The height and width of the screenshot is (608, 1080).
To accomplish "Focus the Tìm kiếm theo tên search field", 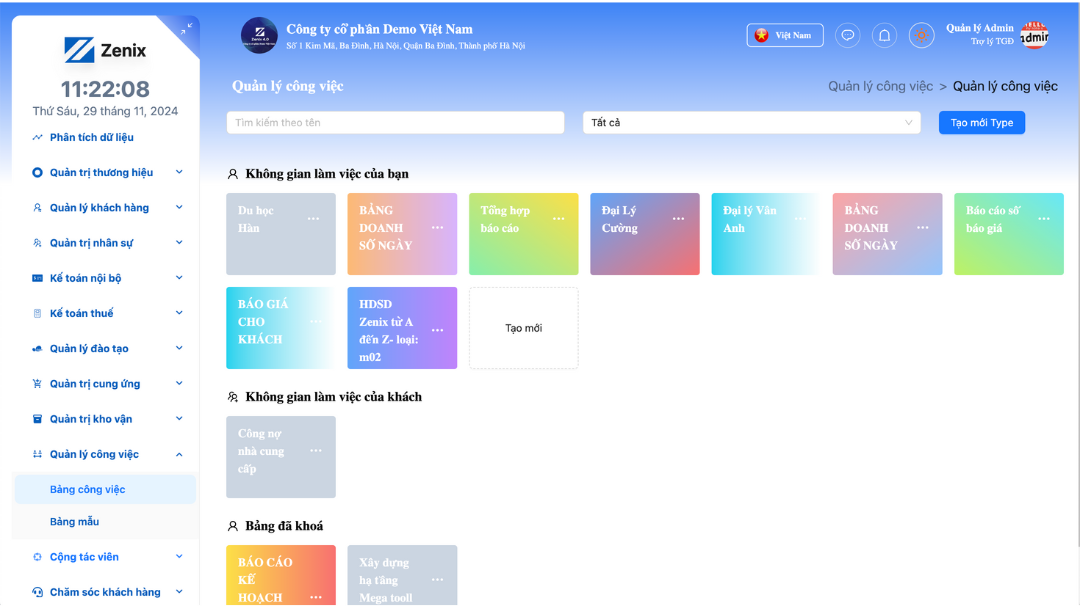I will [x=395, y=122].
